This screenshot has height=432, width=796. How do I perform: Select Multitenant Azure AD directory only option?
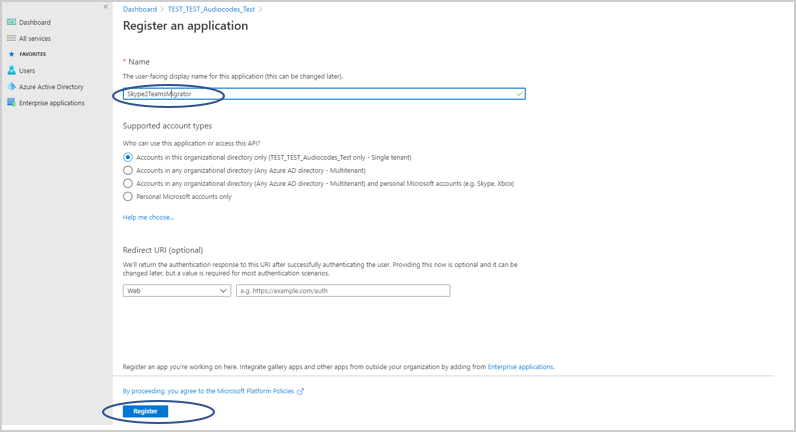(128, 171)
